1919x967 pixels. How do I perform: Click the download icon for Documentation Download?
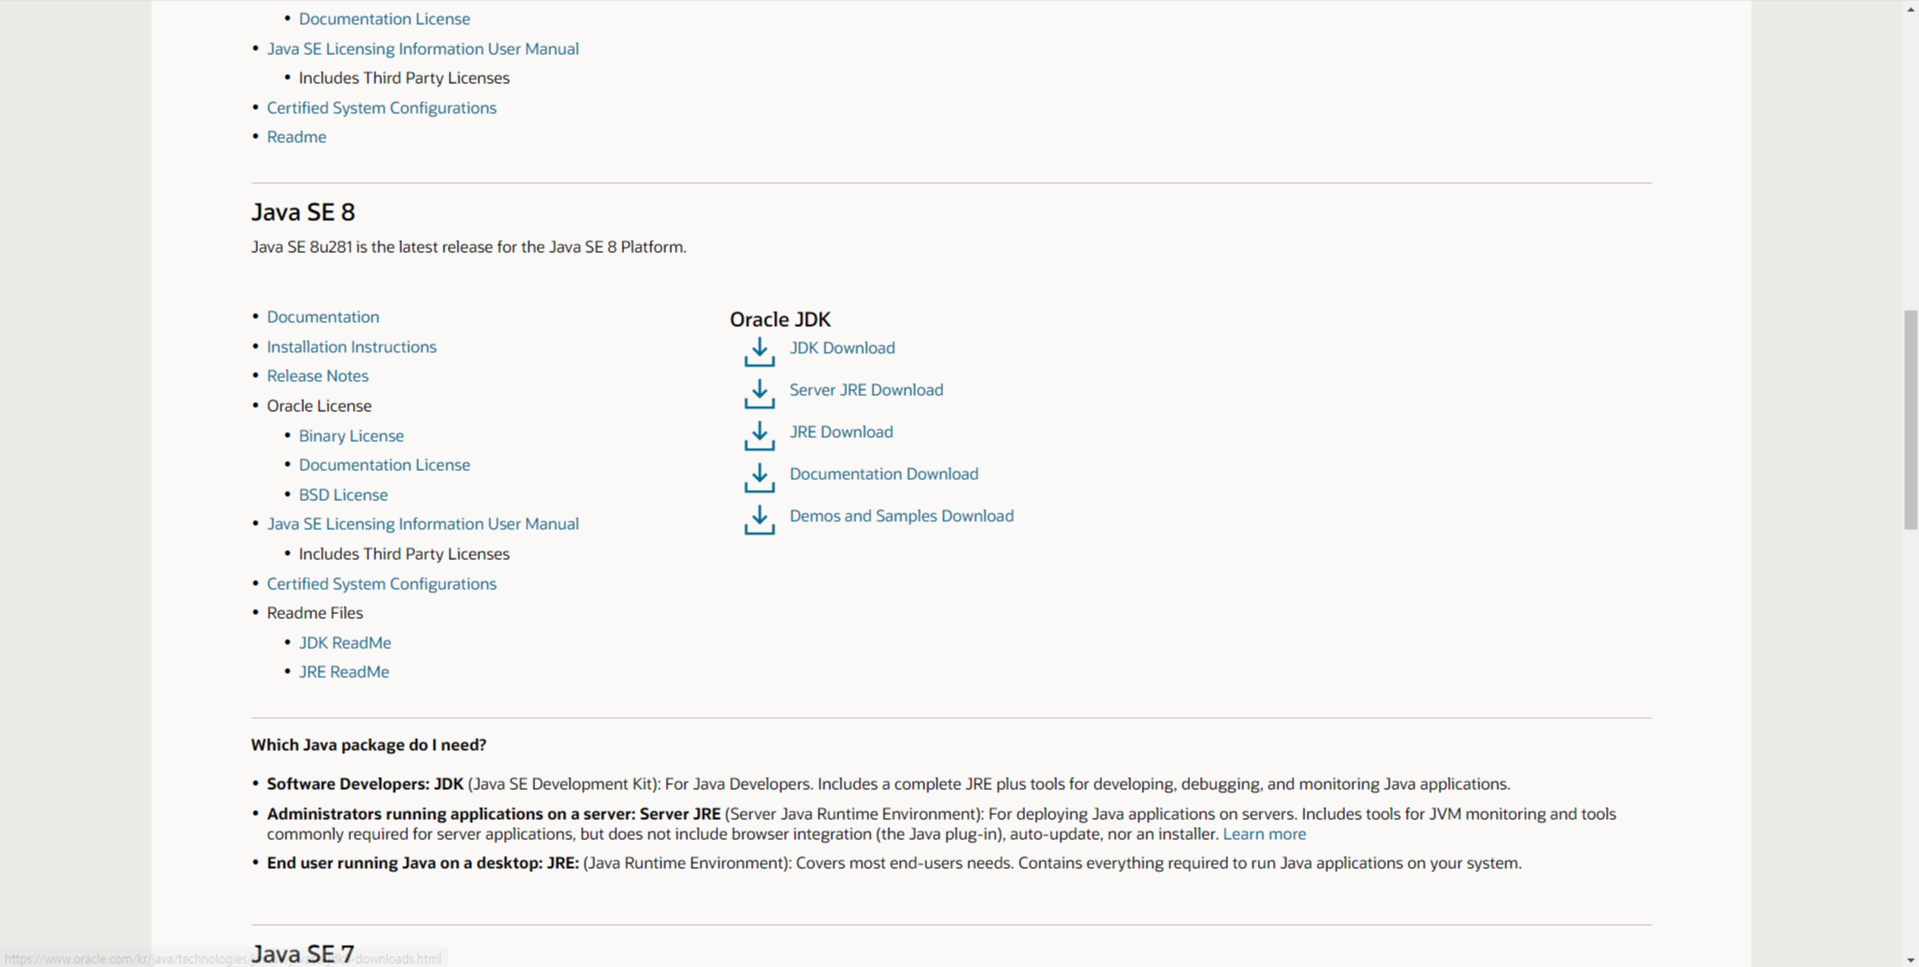pyautogui.click(x=759, y=478)
